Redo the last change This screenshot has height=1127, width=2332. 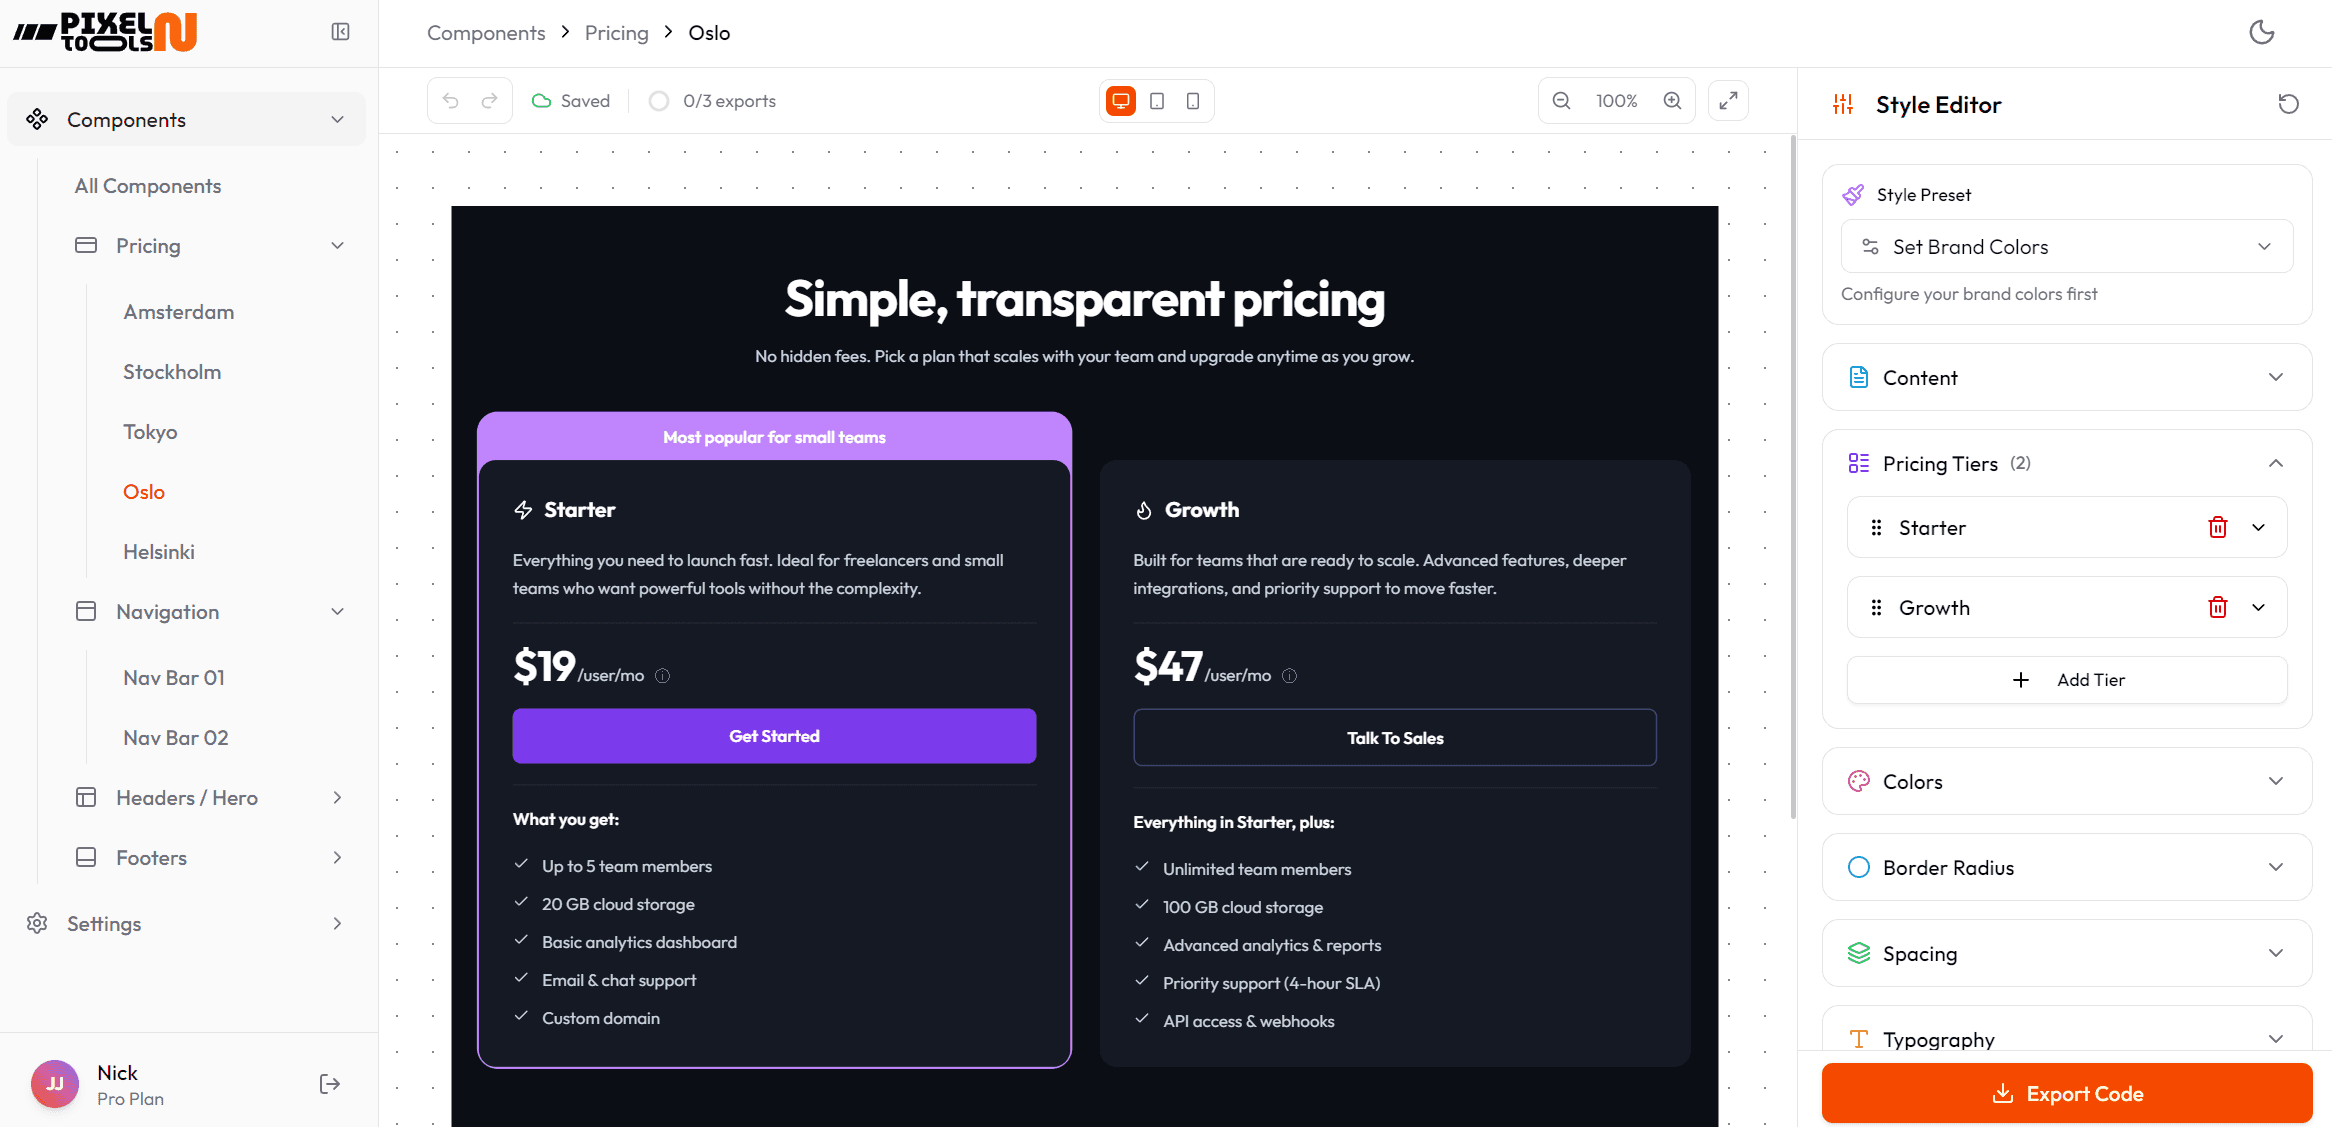(489, 100)
